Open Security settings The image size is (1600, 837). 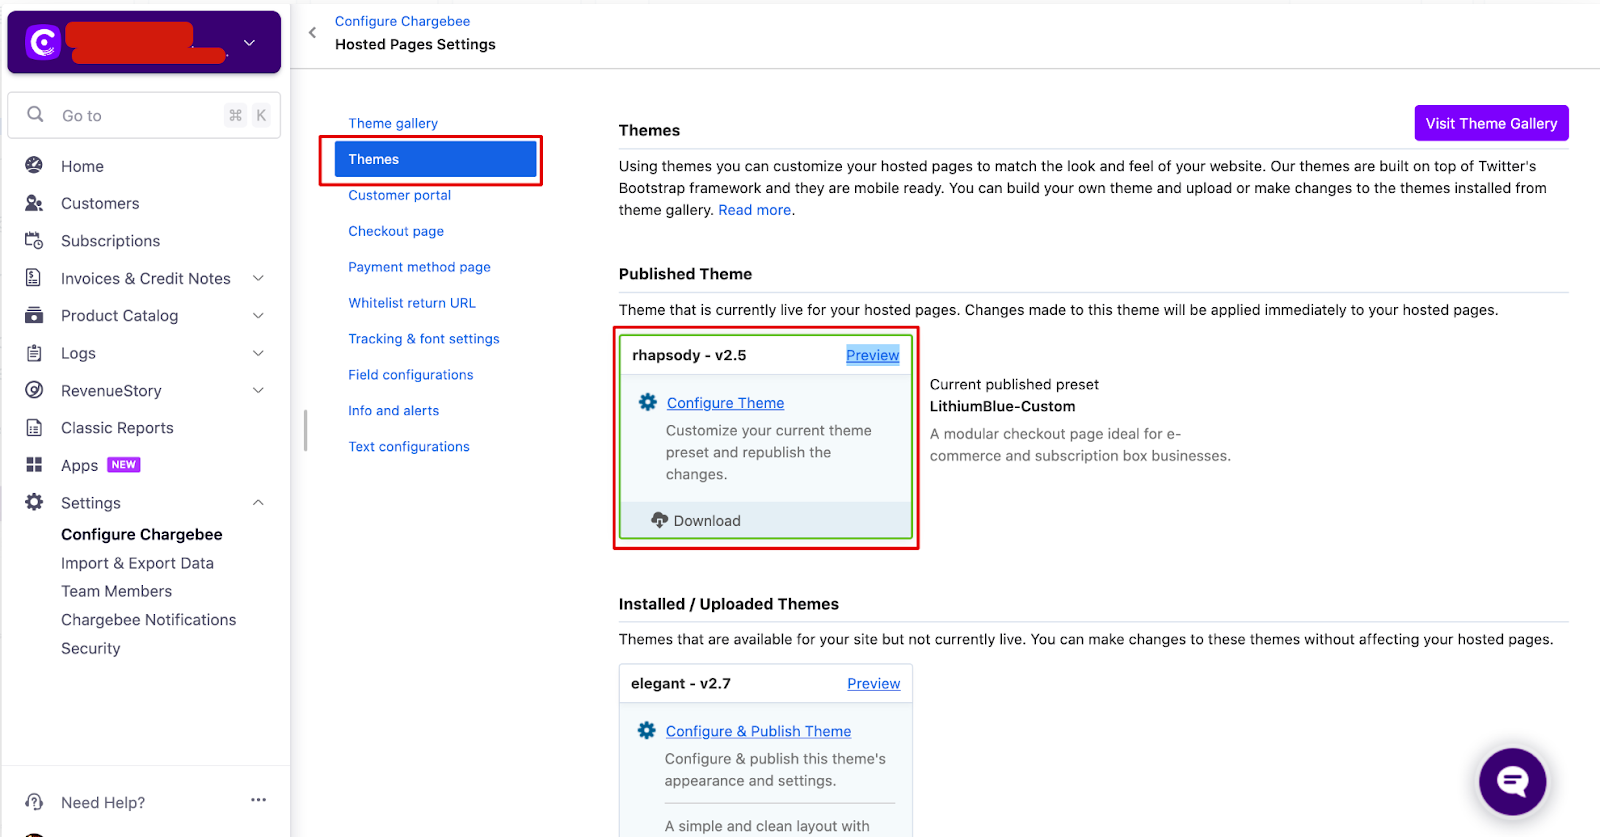[x=90, y=648]
